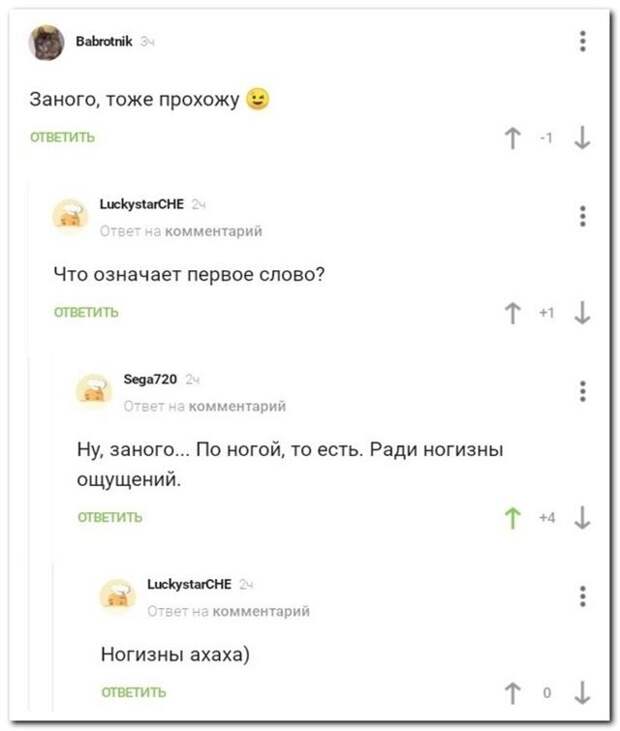The width and height of the screenshot is (620, 731).
Task: Click ОТВЕТИТЬ under "Что означает первое слово?"
Action: click(x=85, y=312)
